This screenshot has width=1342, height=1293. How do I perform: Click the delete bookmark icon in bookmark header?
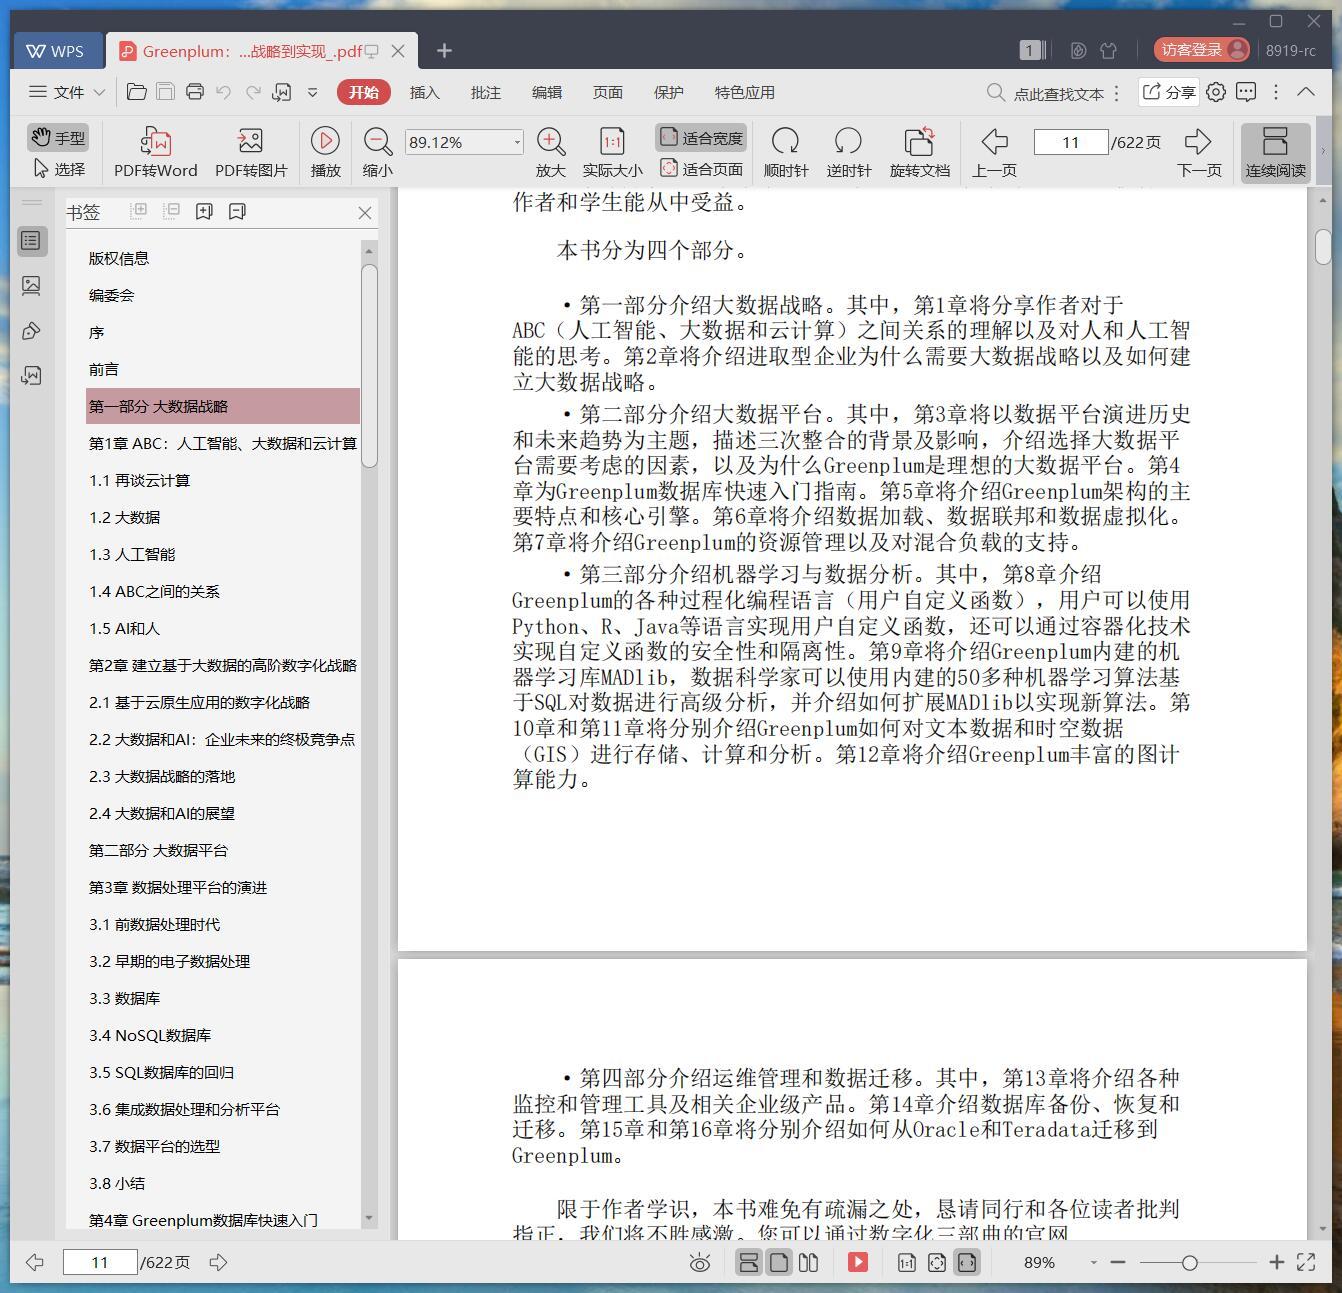pyautogui.click(x=237, y=212)
